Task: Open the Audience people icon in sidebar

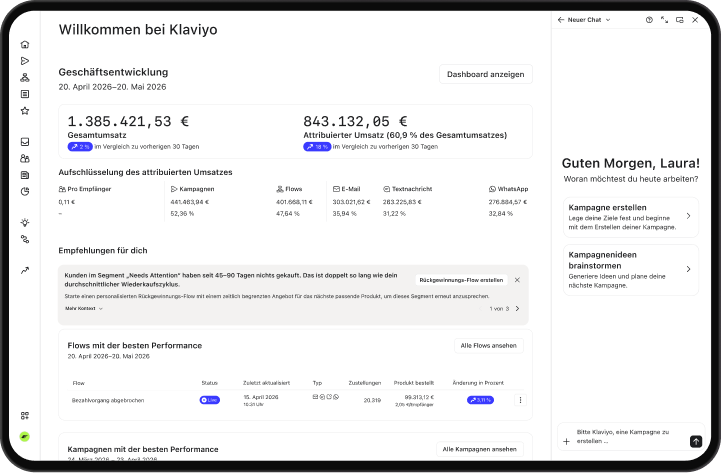Action: [x=25, y=159]
